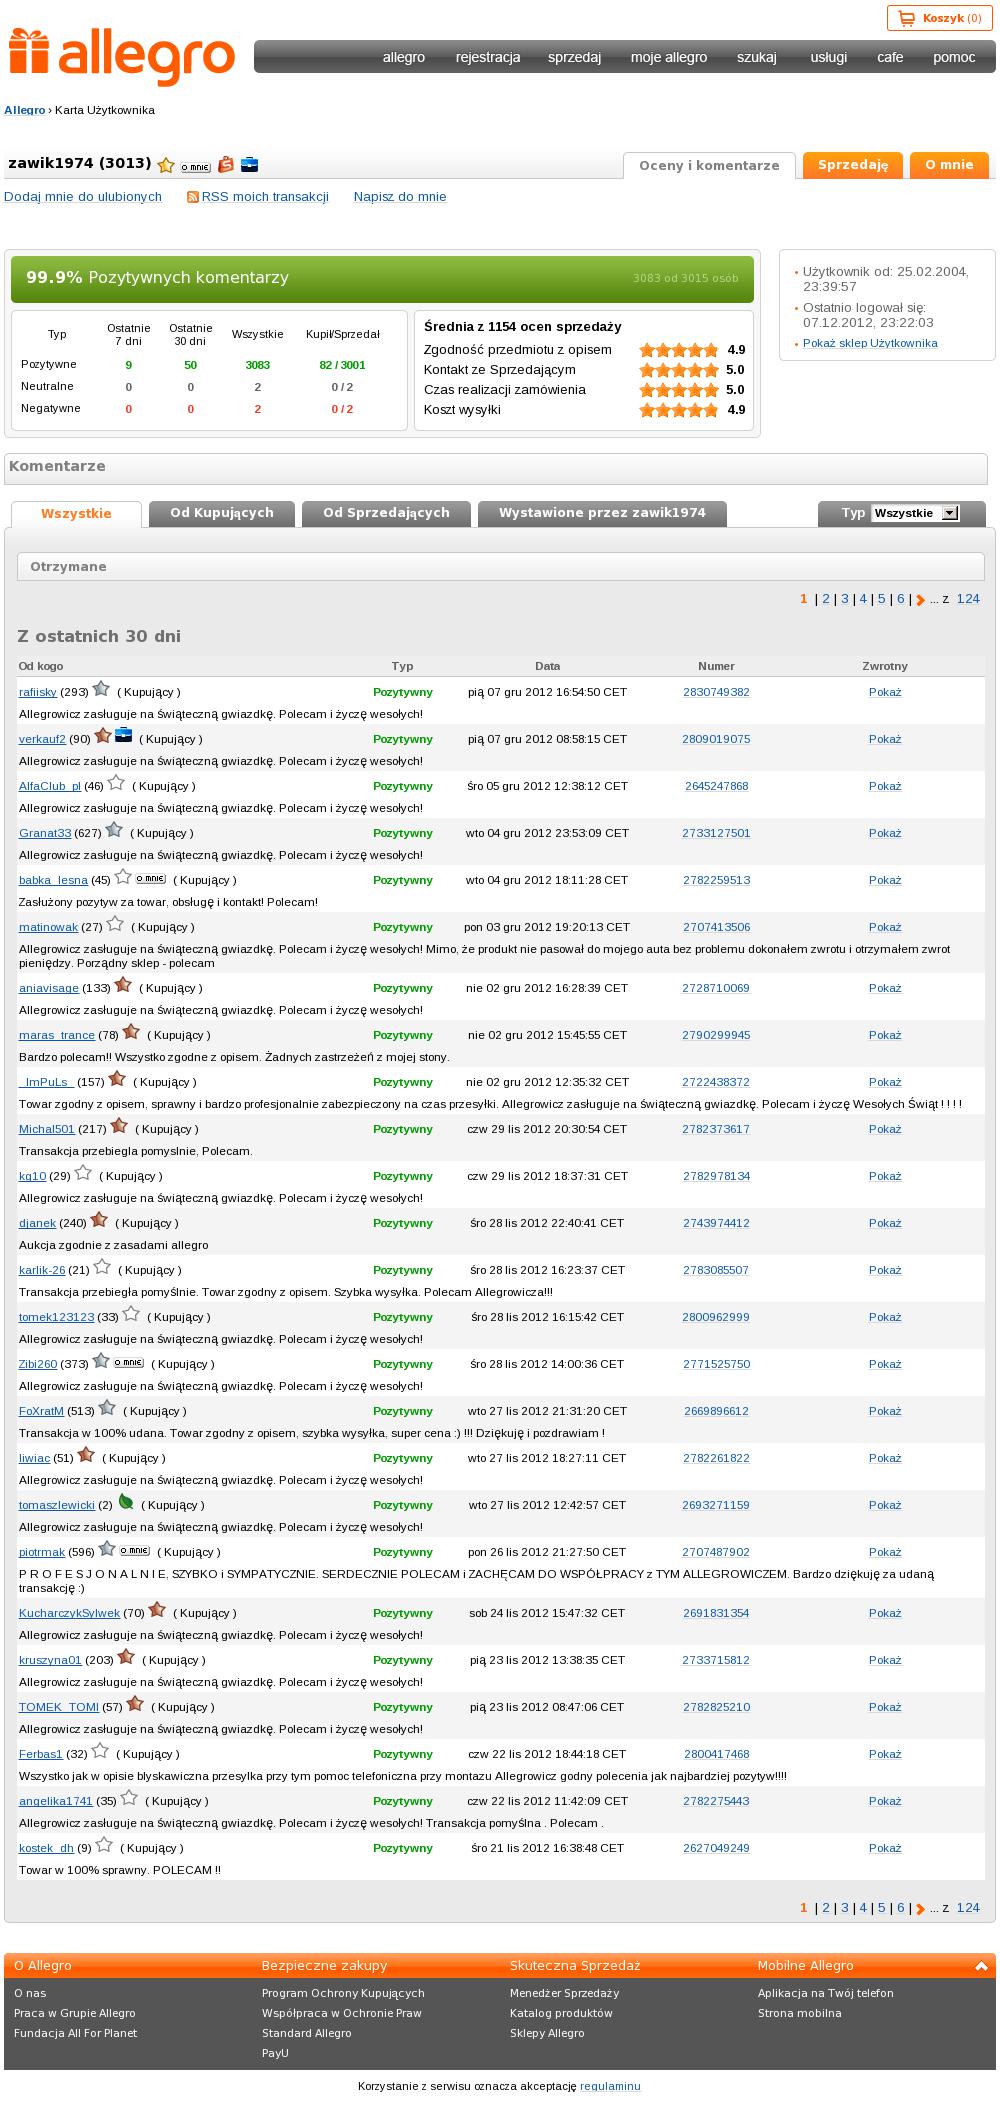Click the star icon next to AlfaClub_pl (46)
Image resolution: width=1000 pixels, height=2106 pixels.
[116, 783]
